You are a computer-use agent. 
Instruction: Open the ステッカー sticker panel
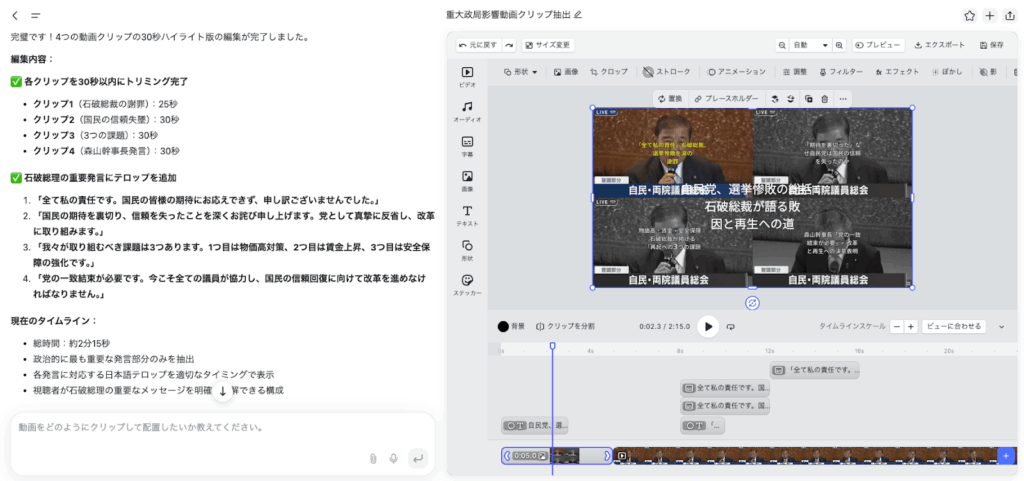coord(467,284)
